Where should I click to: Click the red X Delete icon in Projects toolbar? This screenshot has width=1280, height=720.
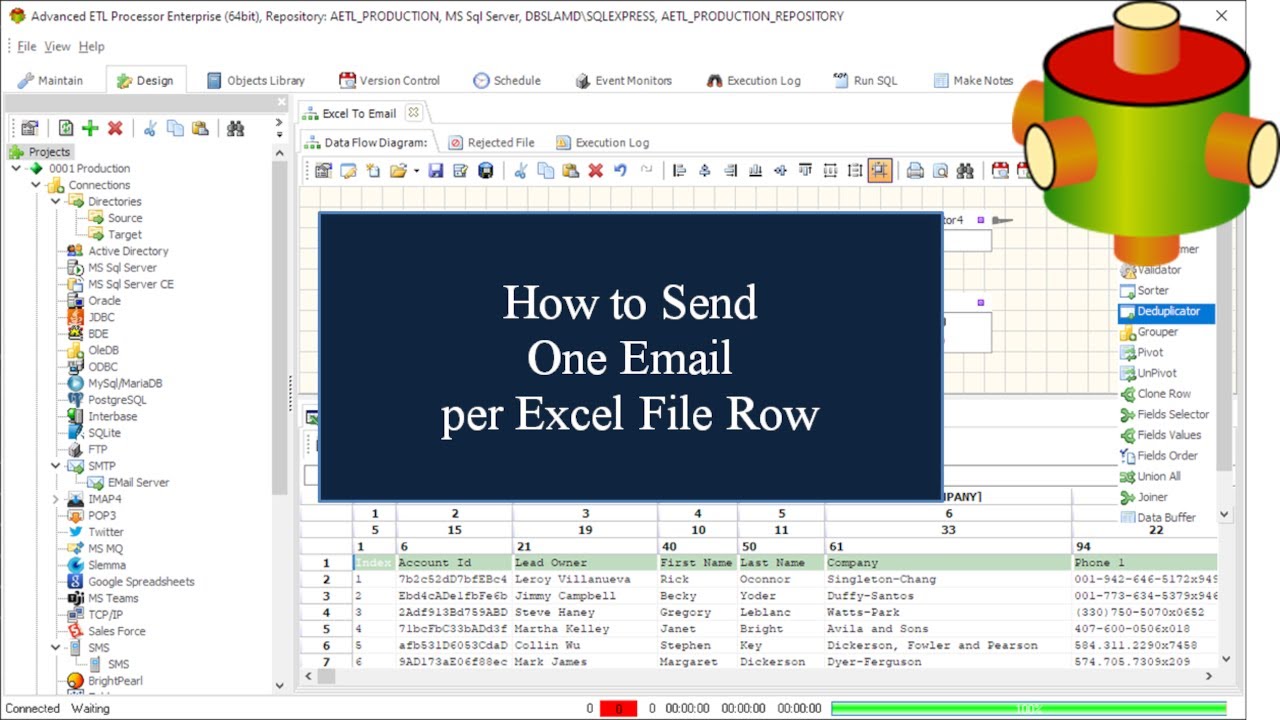tap(115, 128)
